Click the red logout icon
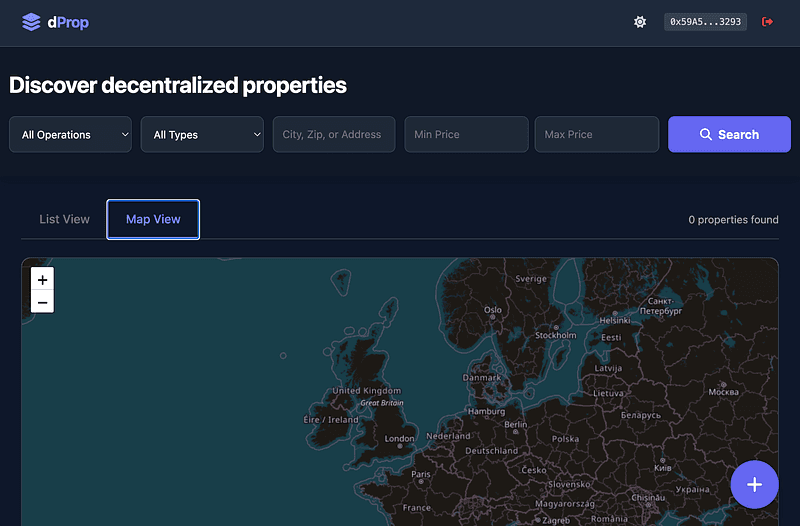 [x=768, y=22]
